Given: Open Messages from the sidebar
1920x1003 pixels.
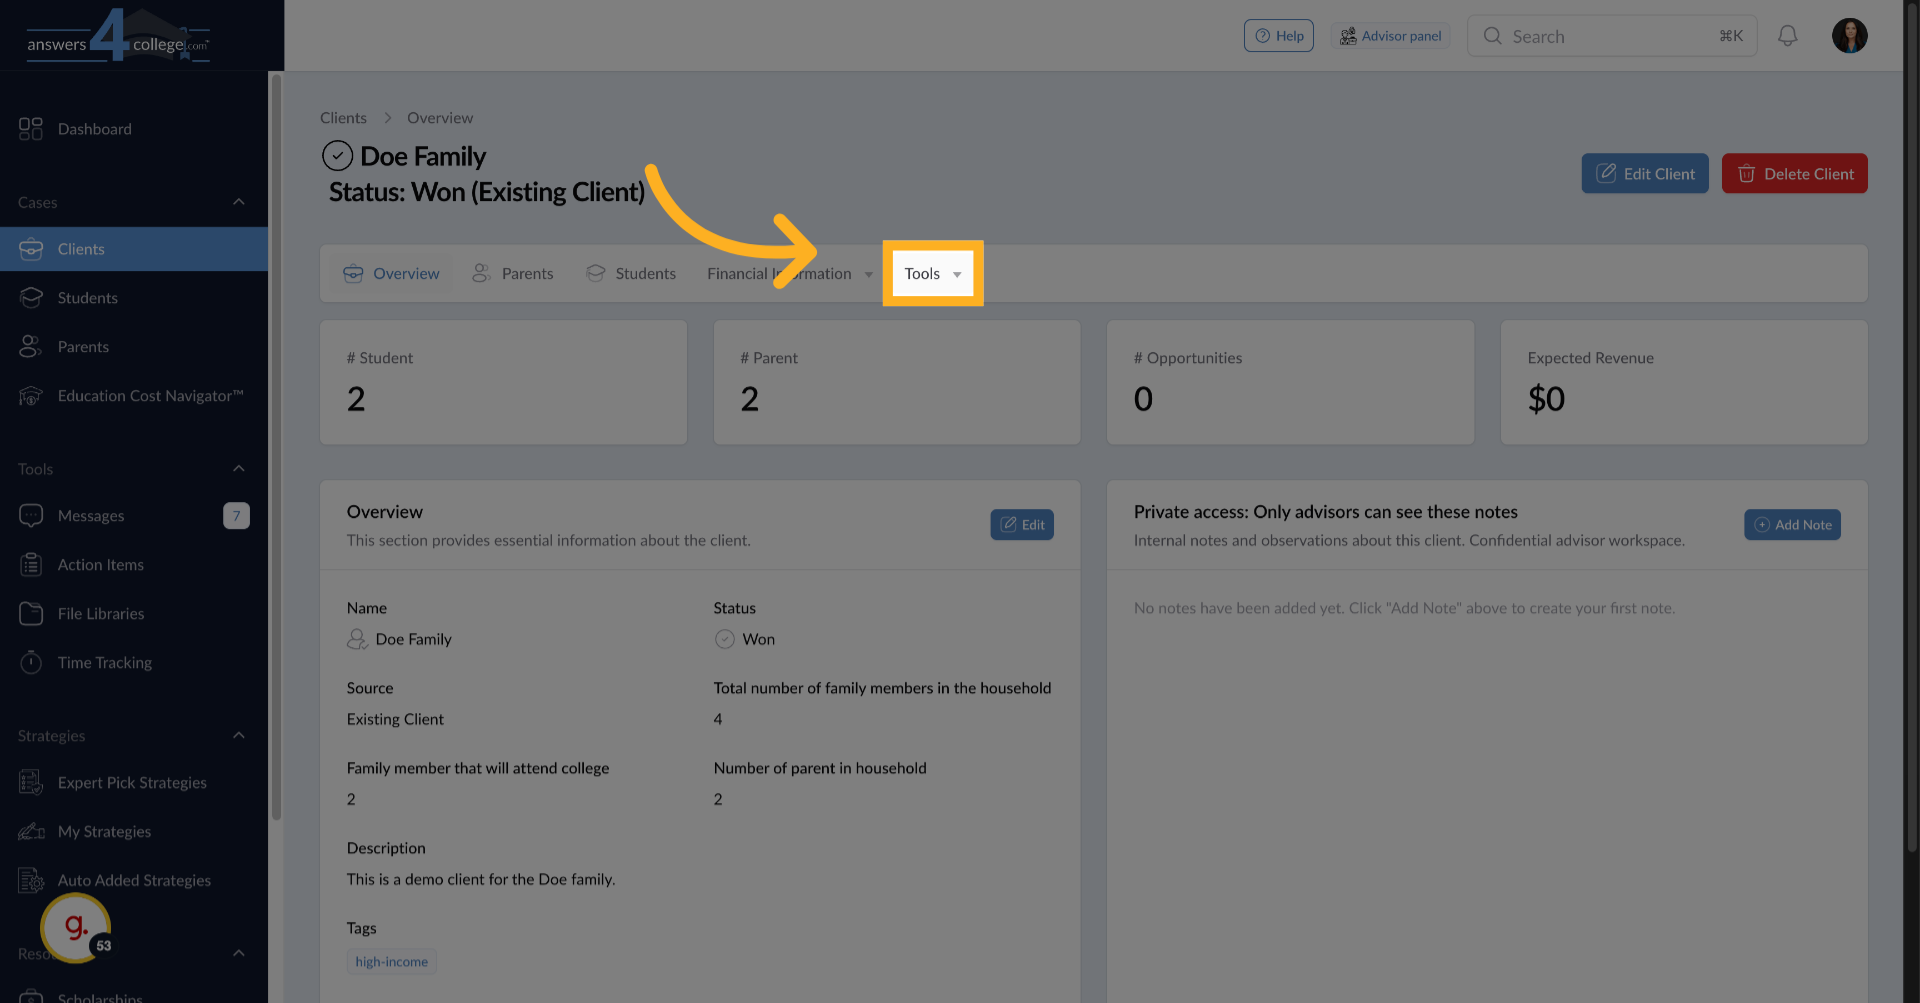Looking at the screenshot, I should click(91, 516).
